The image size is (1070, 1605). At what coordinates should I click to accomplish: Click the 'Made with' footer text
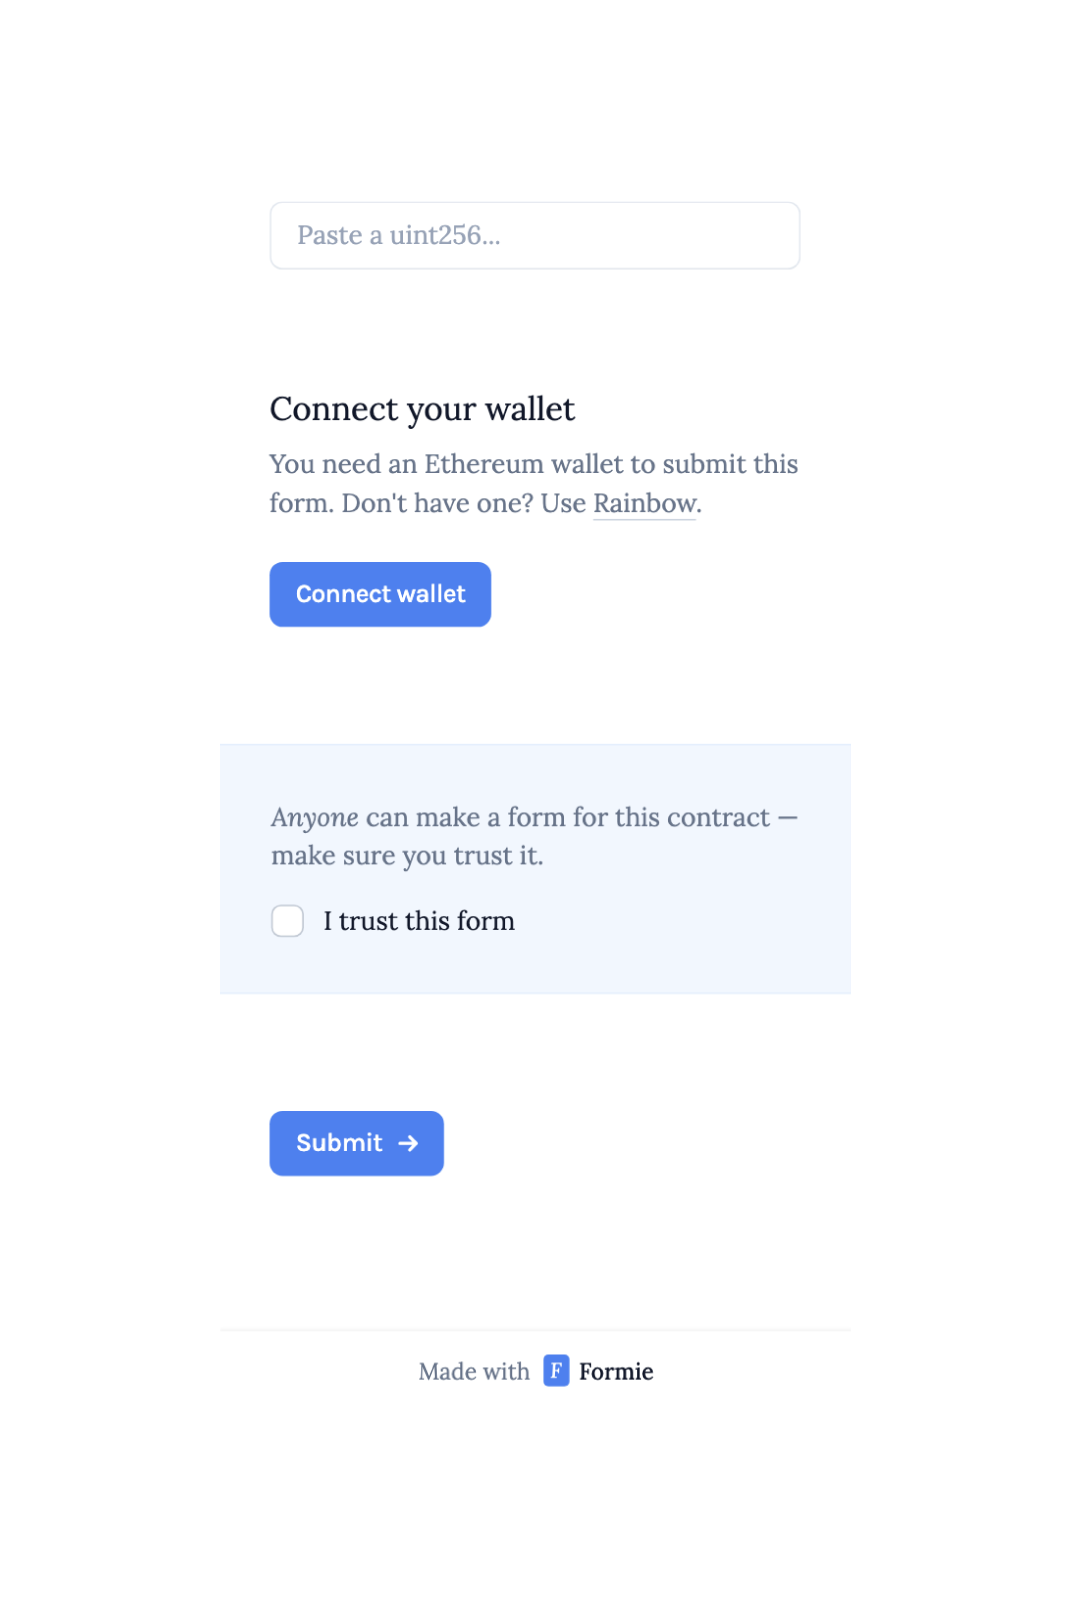[474, 1371]
